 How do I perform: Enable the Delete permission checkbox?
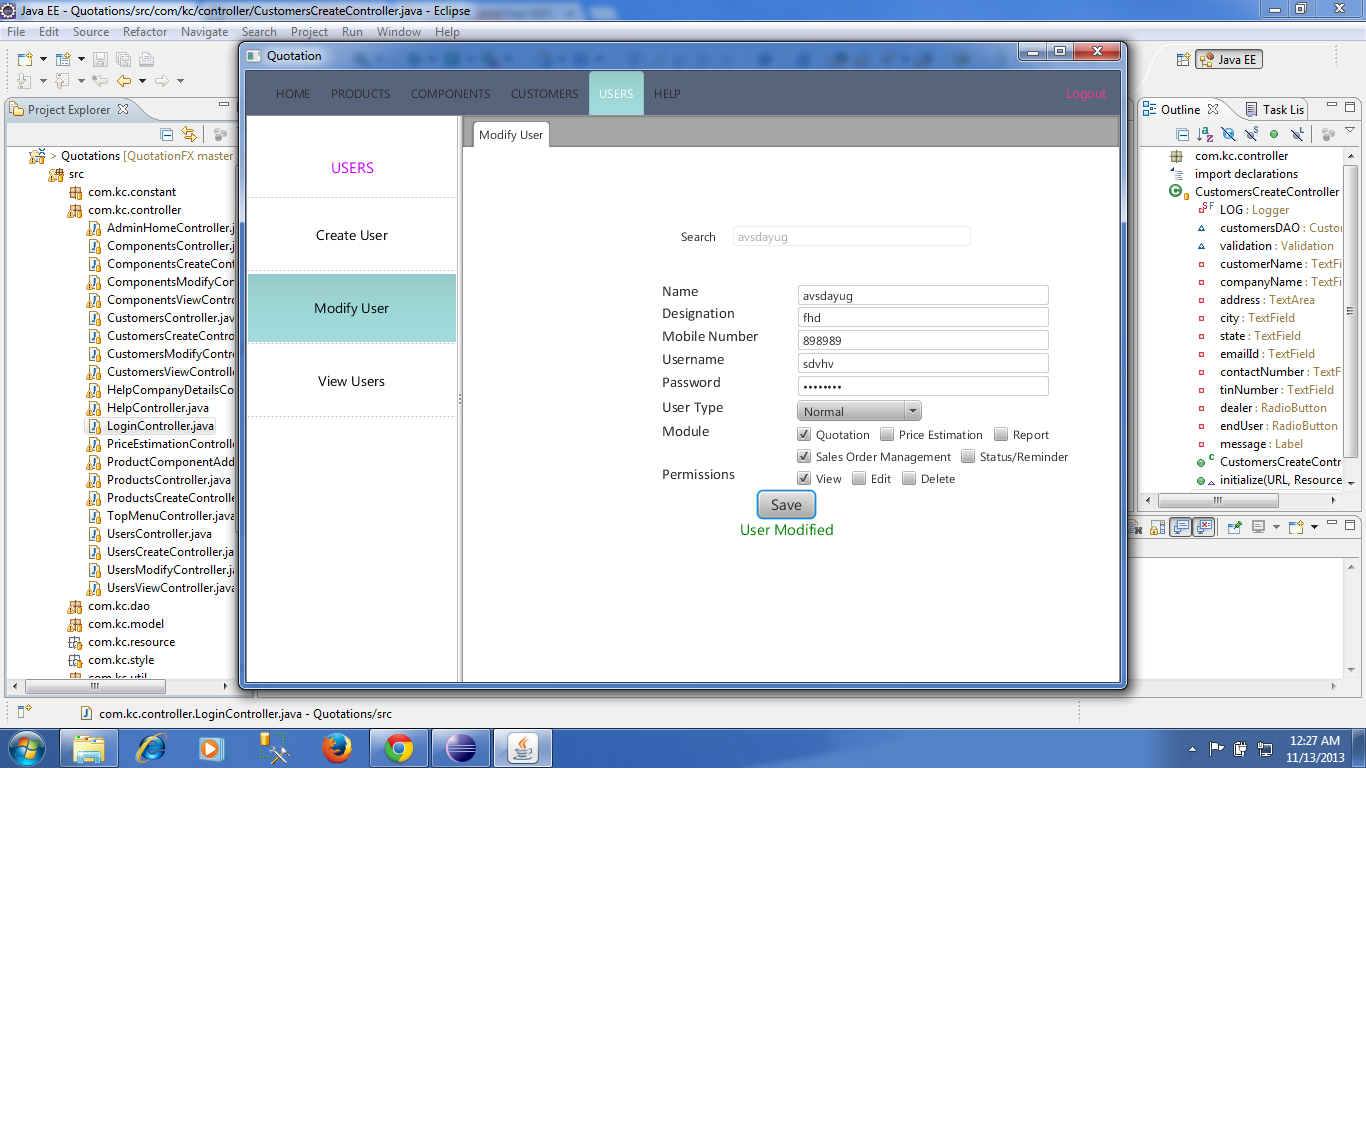[x=909, y=478]
